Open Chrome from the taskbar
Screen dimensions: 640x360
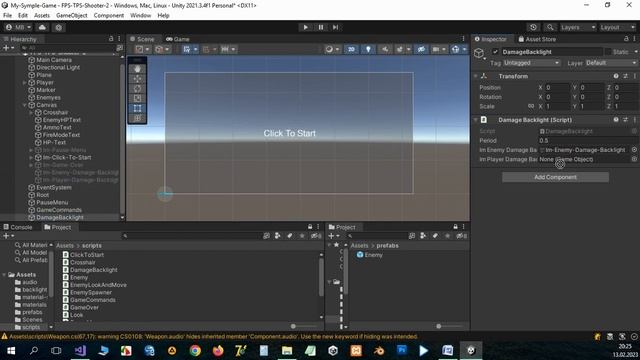[195, 351]
